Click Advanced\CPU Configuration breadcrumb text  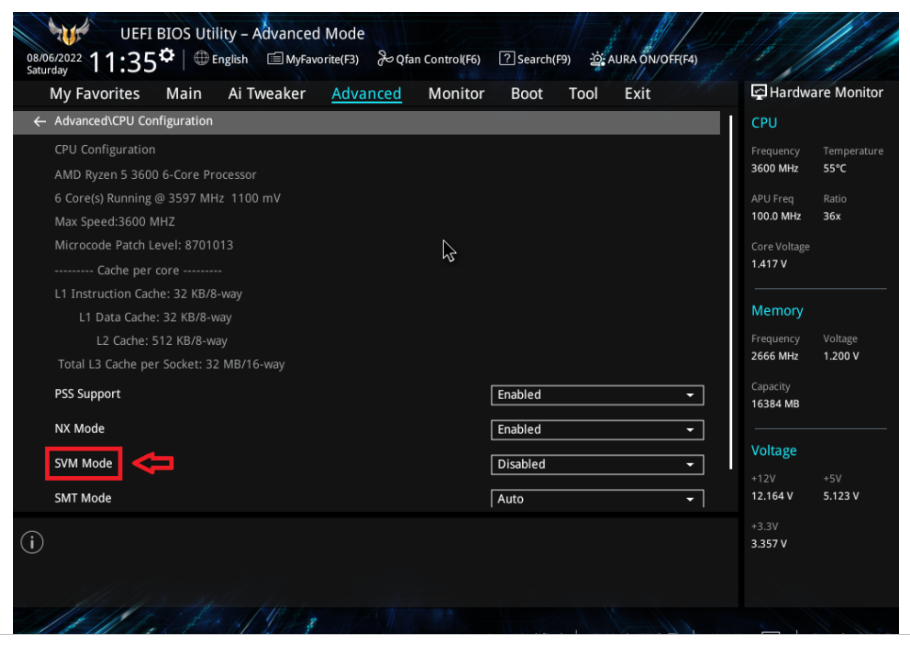pos(133,121)
